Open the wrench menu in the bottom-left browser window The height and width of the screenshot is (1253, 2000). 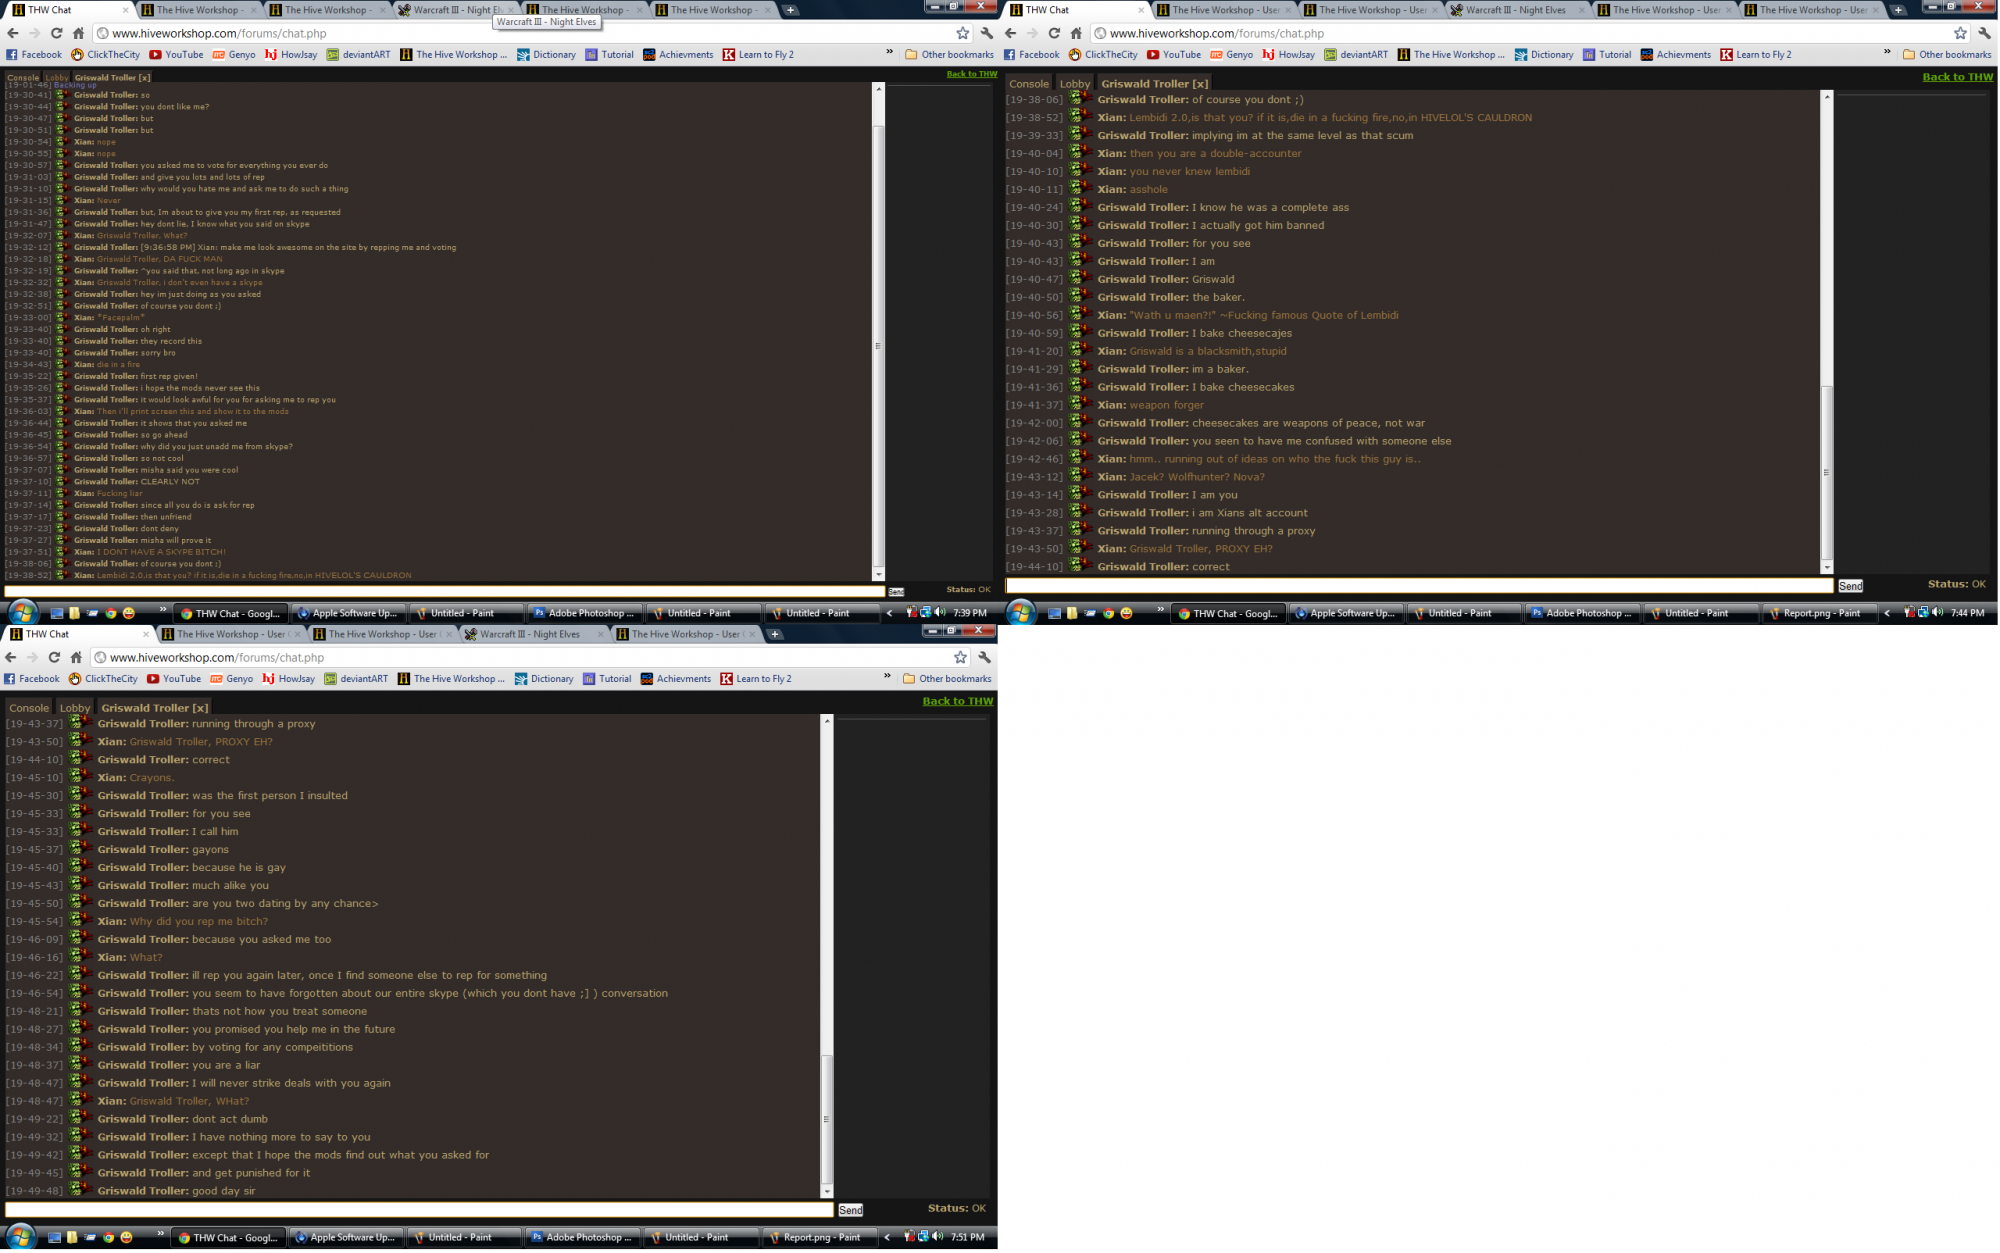984,657
